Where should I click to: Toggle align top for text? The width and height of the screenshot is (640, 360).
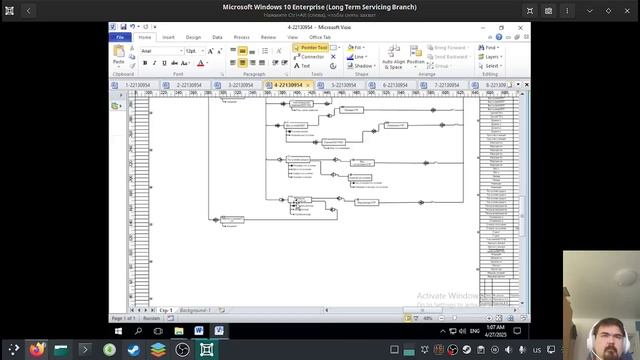[x=233, y=51]
